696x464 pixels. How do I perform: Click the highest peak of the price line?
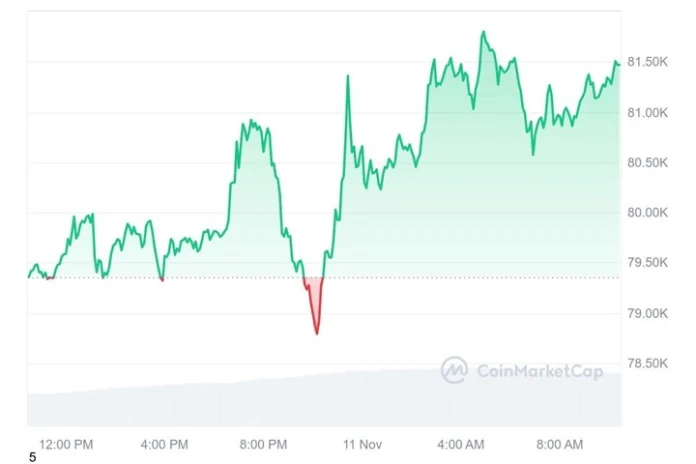483,33
